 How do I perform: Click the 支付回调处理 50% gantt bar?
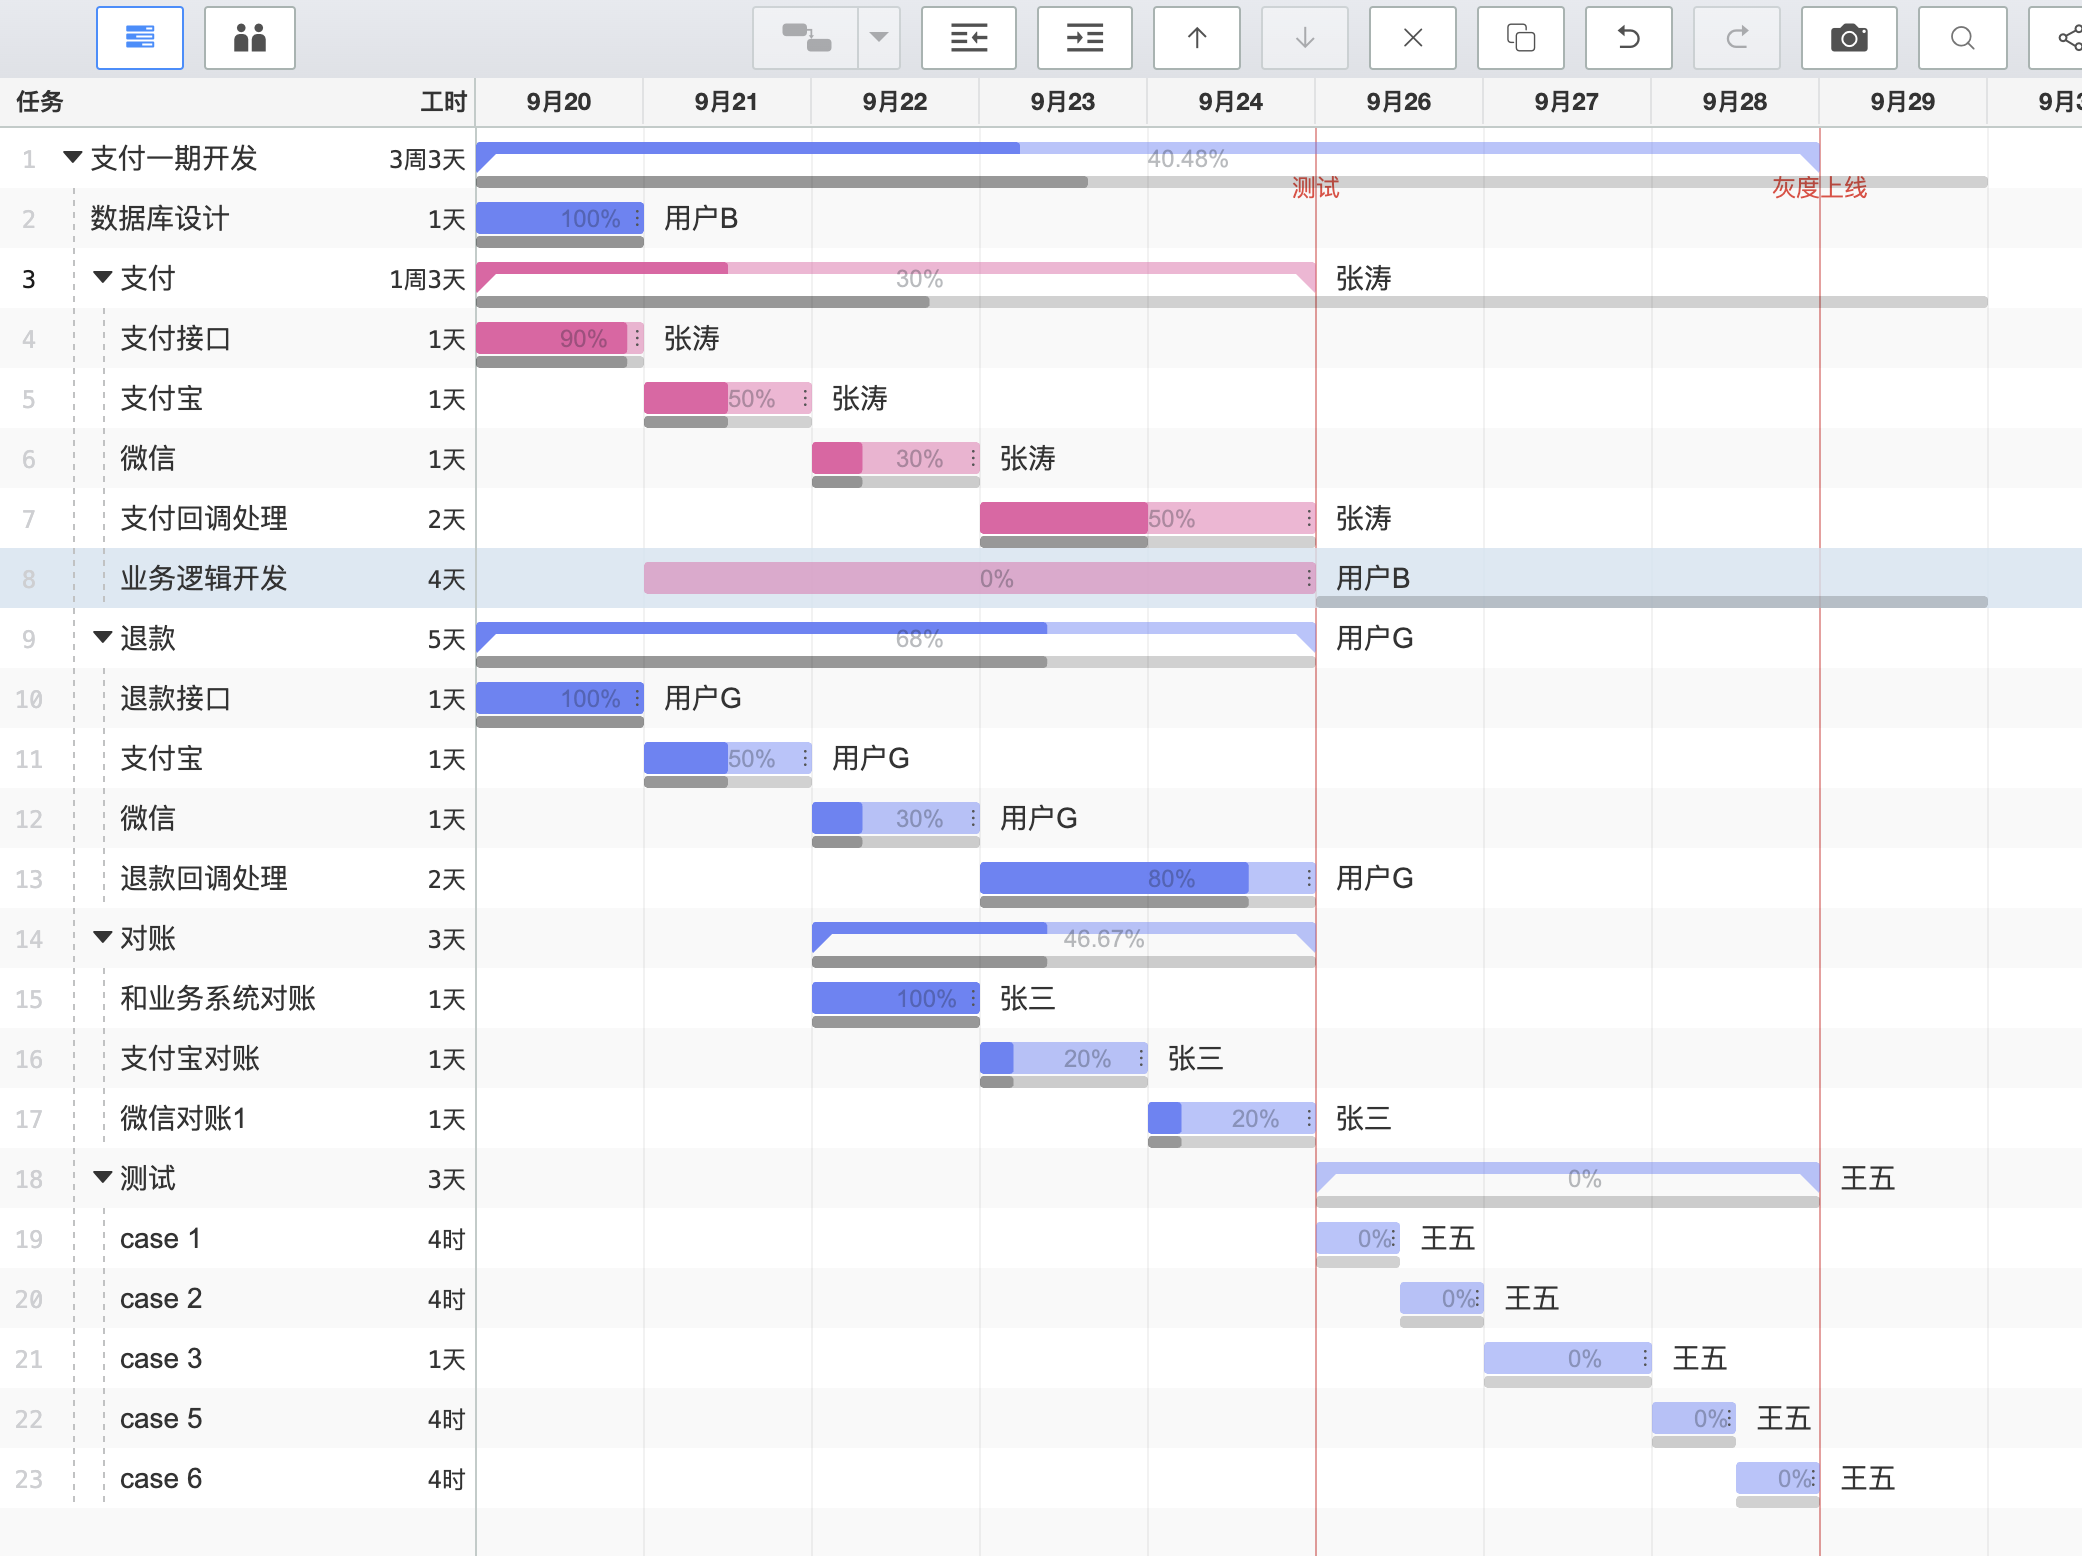pos(1148,518)
